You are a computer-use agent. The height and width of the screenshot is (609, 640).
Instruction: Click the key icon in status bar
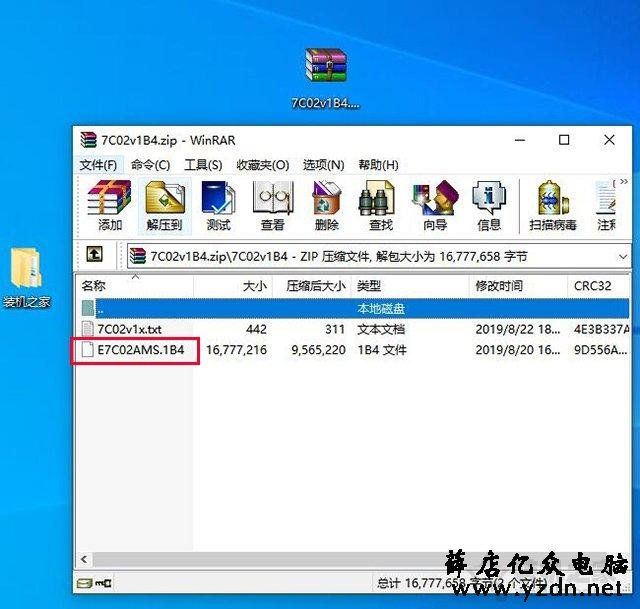(104, 584)
